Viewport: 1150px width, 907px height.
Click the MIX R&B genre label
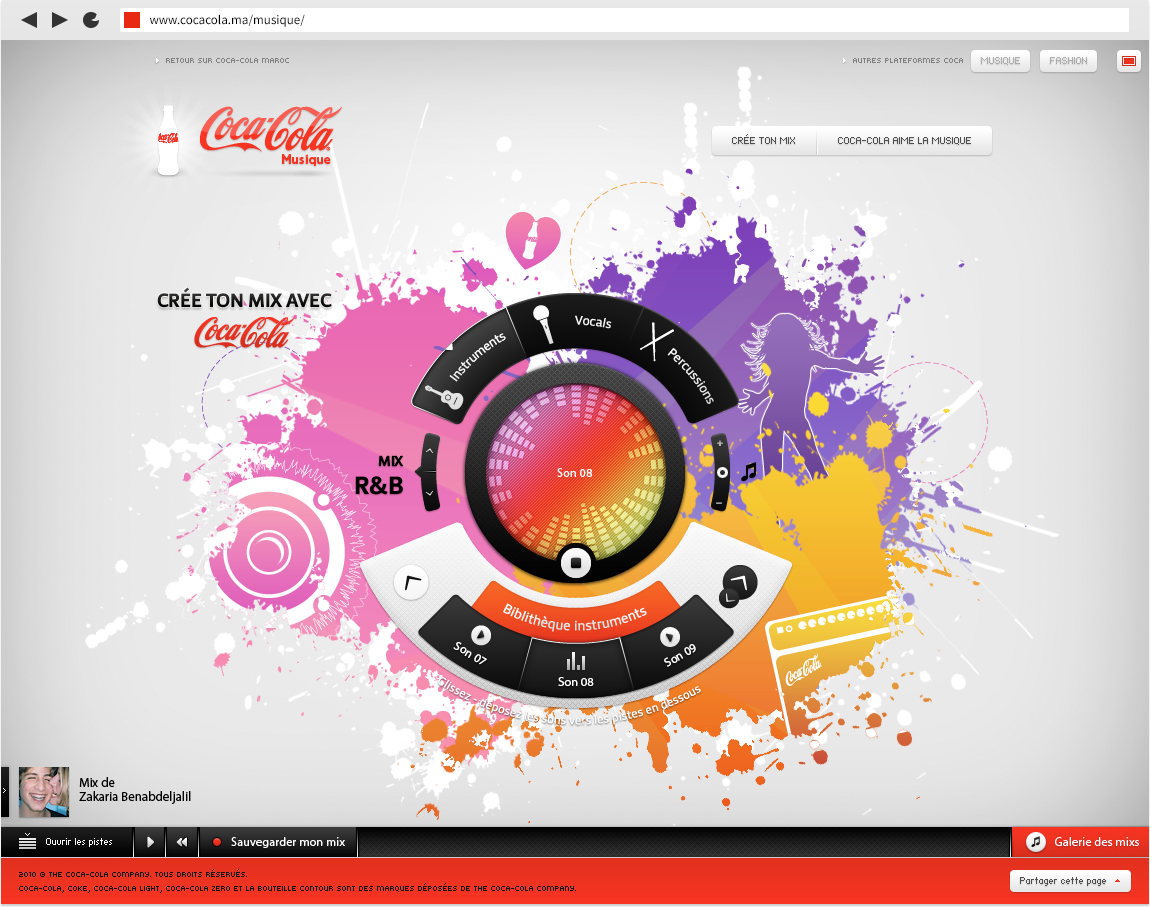pyautogui.click(x=379, y=475)
